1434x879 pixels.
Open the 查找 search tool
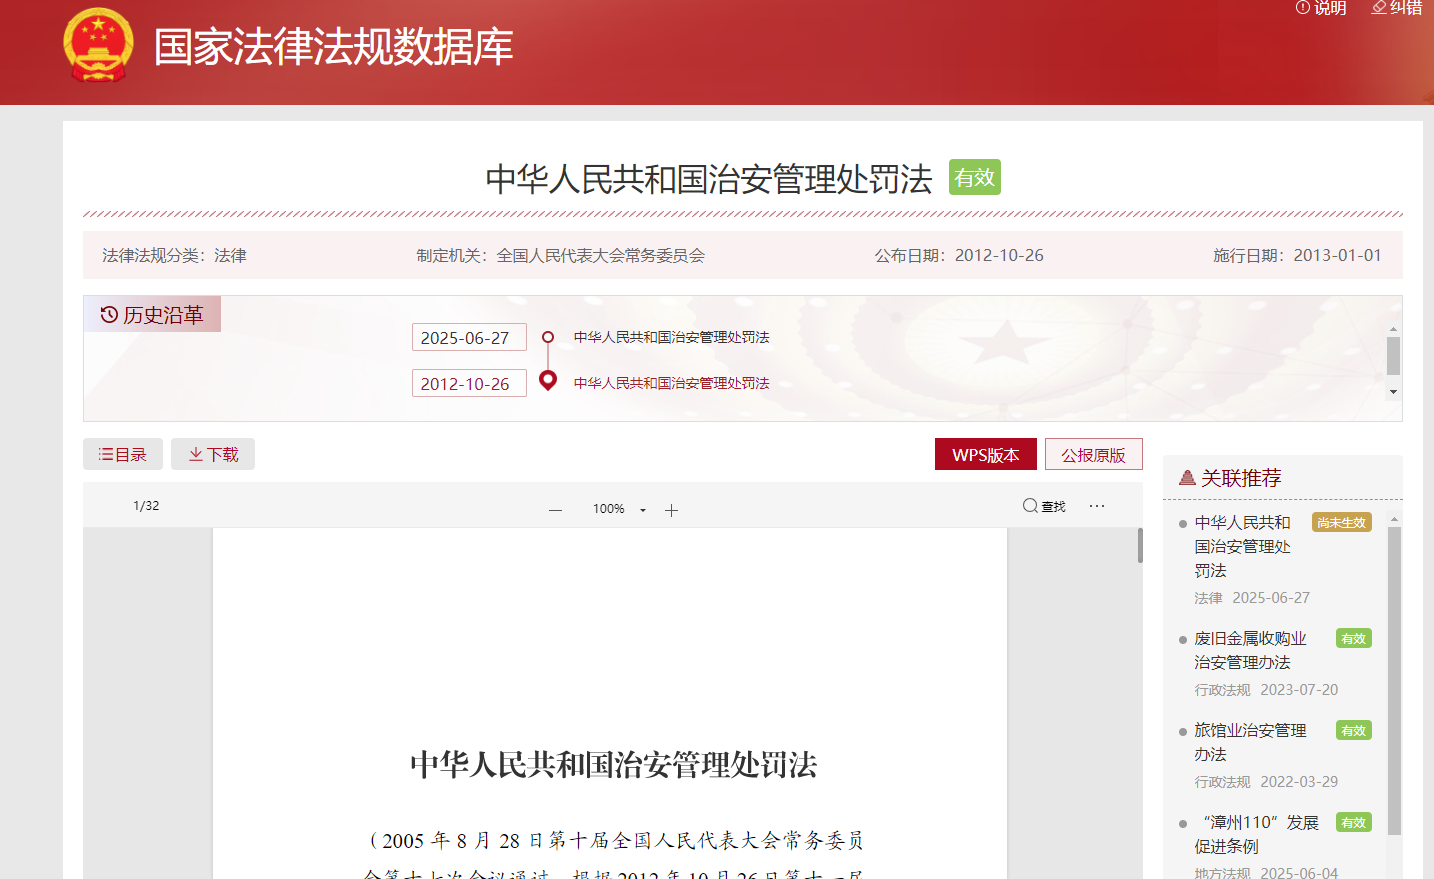coord(1043,506)
